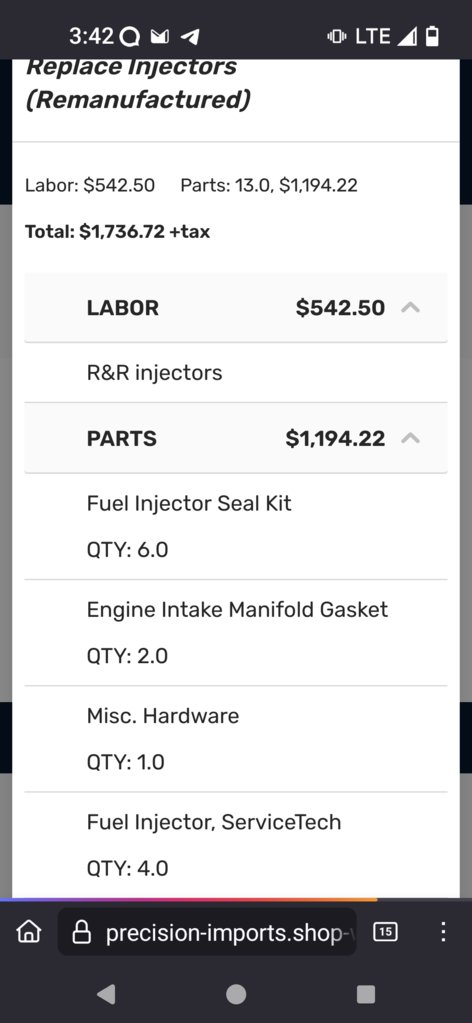Tap the Gmail notification icon in status bar
The image size is (472, 1023).
pyautogui.click(x=160, y=37)
